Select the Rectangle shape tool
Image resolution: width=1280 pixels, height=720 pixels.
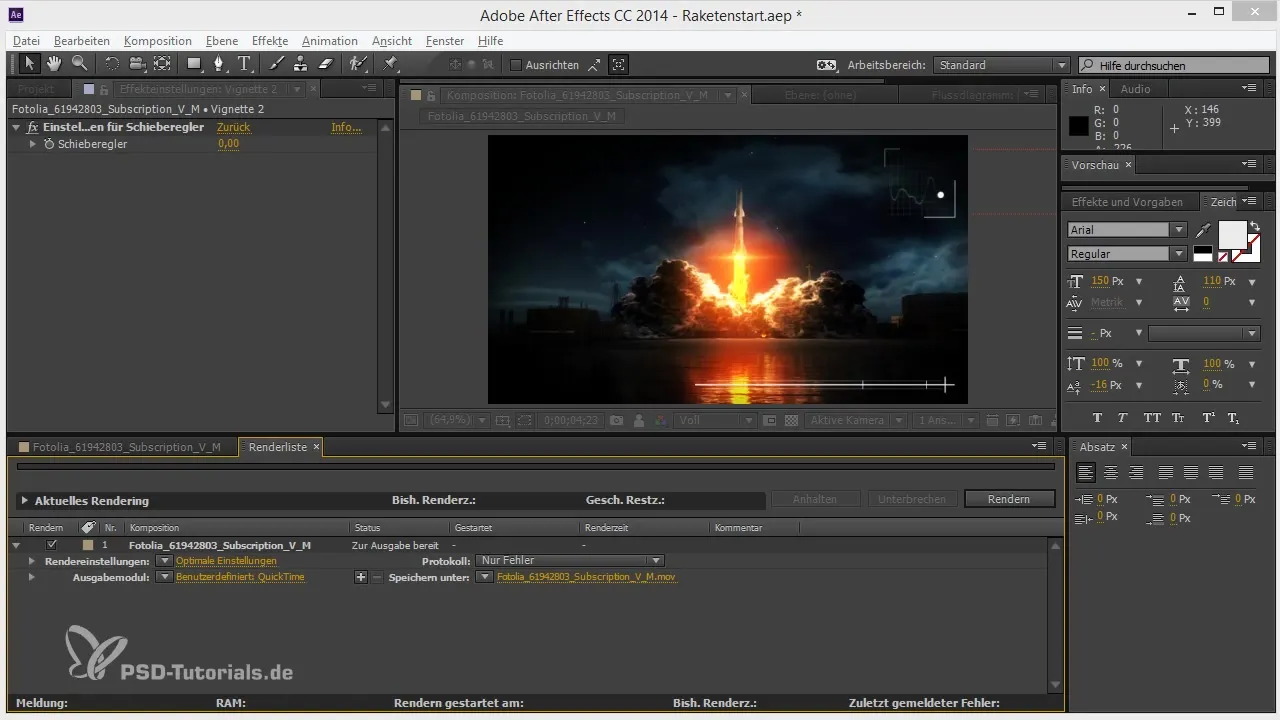click(x=194, y=64)
